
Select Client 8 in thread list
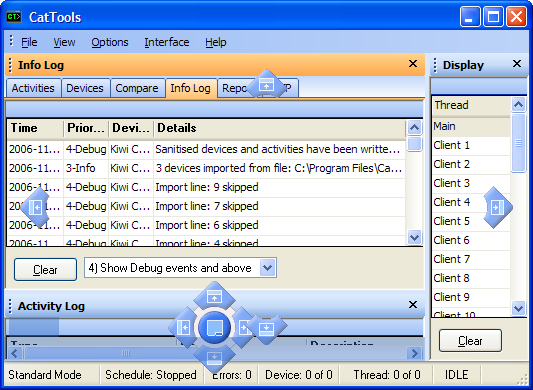[471, 278]
